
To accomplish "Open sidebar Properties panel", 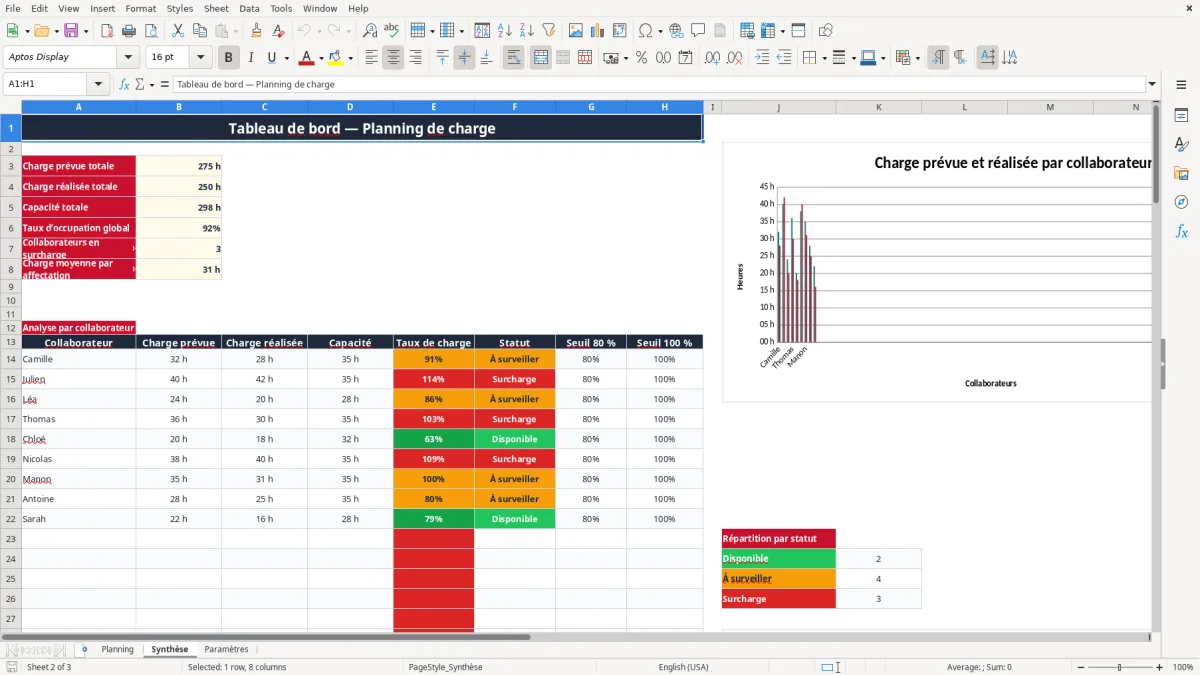I will click(x=1181, y=116).
